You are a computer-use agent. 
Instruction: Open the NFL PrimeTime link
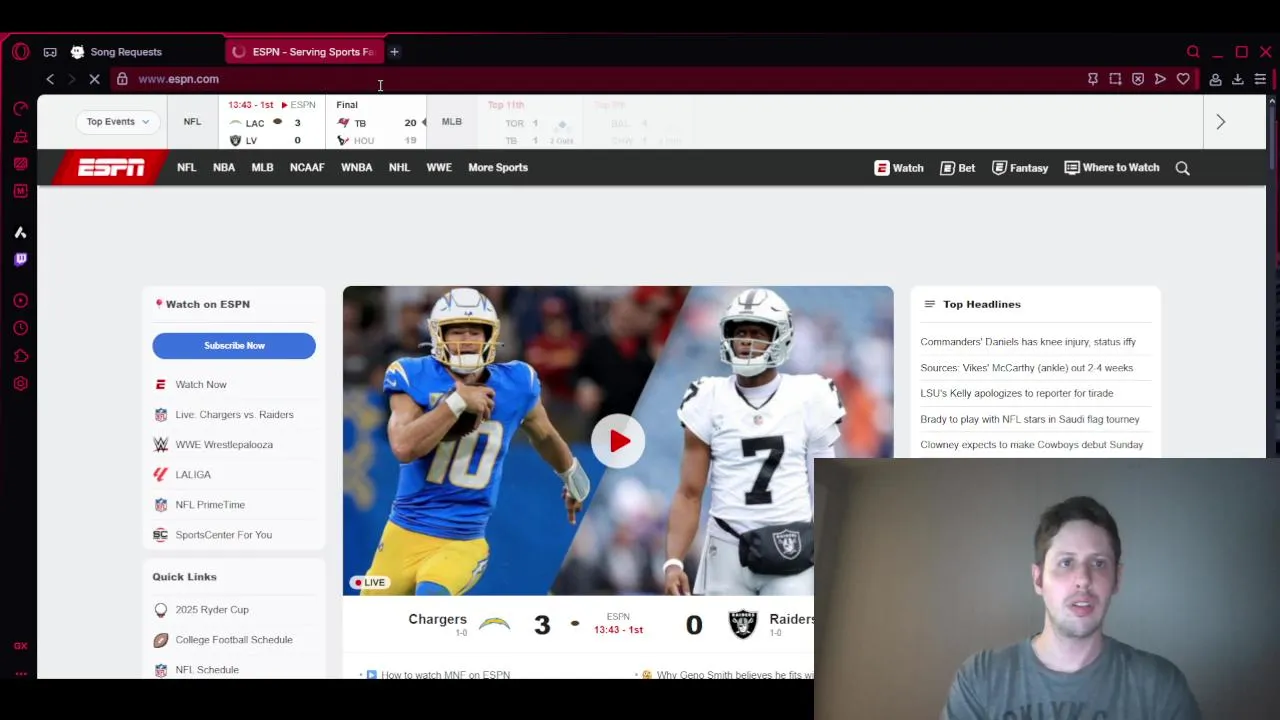[x=210, y=504]
